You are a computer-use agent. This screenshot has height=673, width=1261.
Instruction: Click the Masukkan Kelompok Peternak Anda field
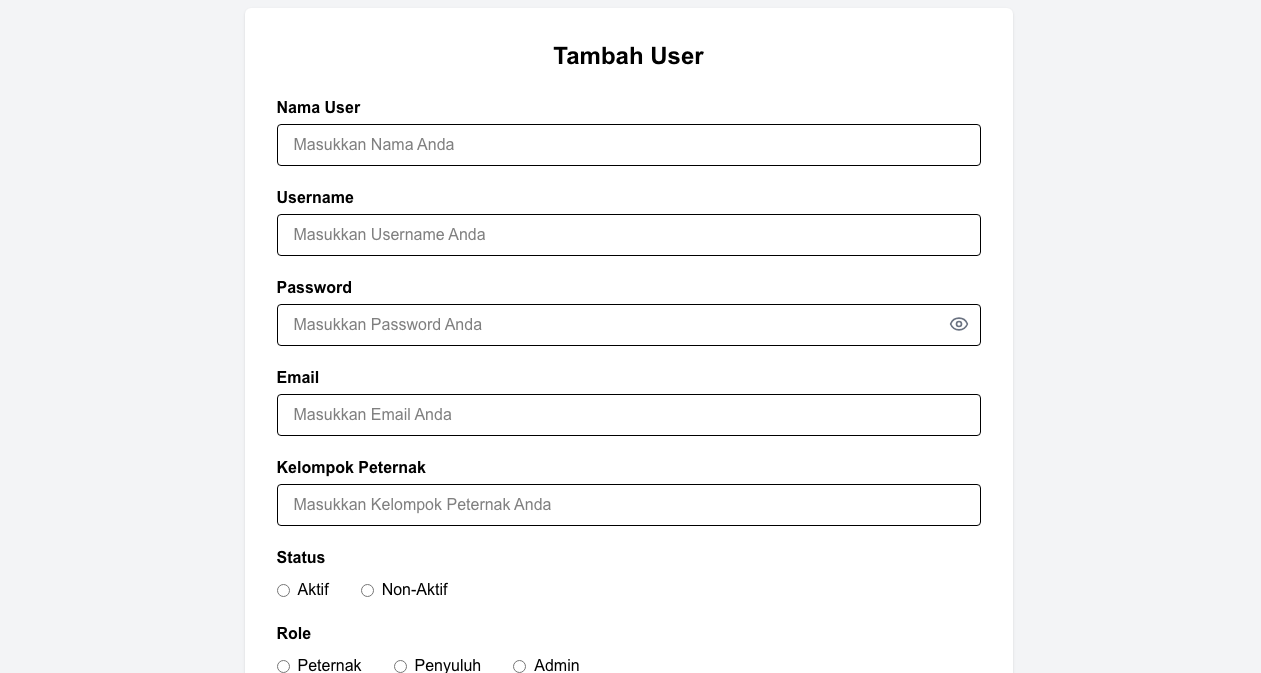point(628,505)
